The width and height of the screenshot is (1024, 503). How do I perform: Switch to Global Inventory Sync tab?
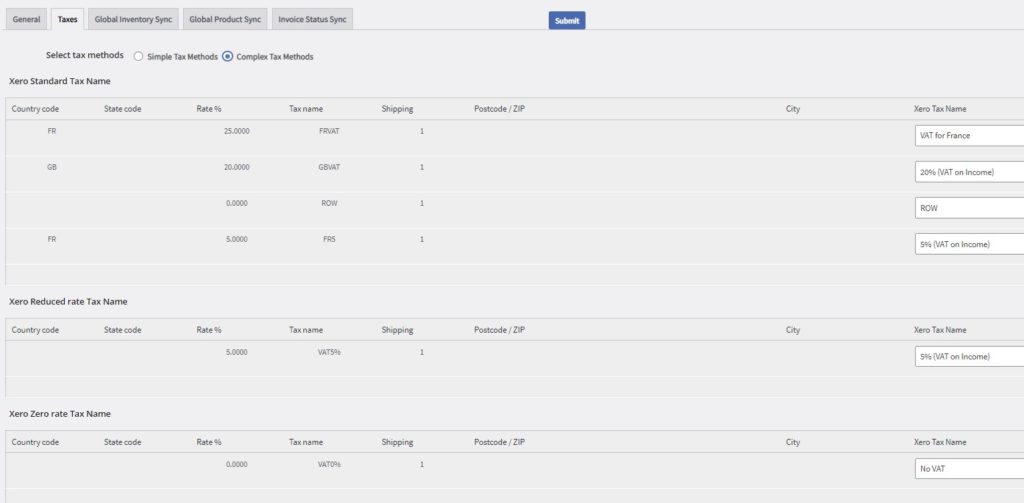tap(133, 20)
